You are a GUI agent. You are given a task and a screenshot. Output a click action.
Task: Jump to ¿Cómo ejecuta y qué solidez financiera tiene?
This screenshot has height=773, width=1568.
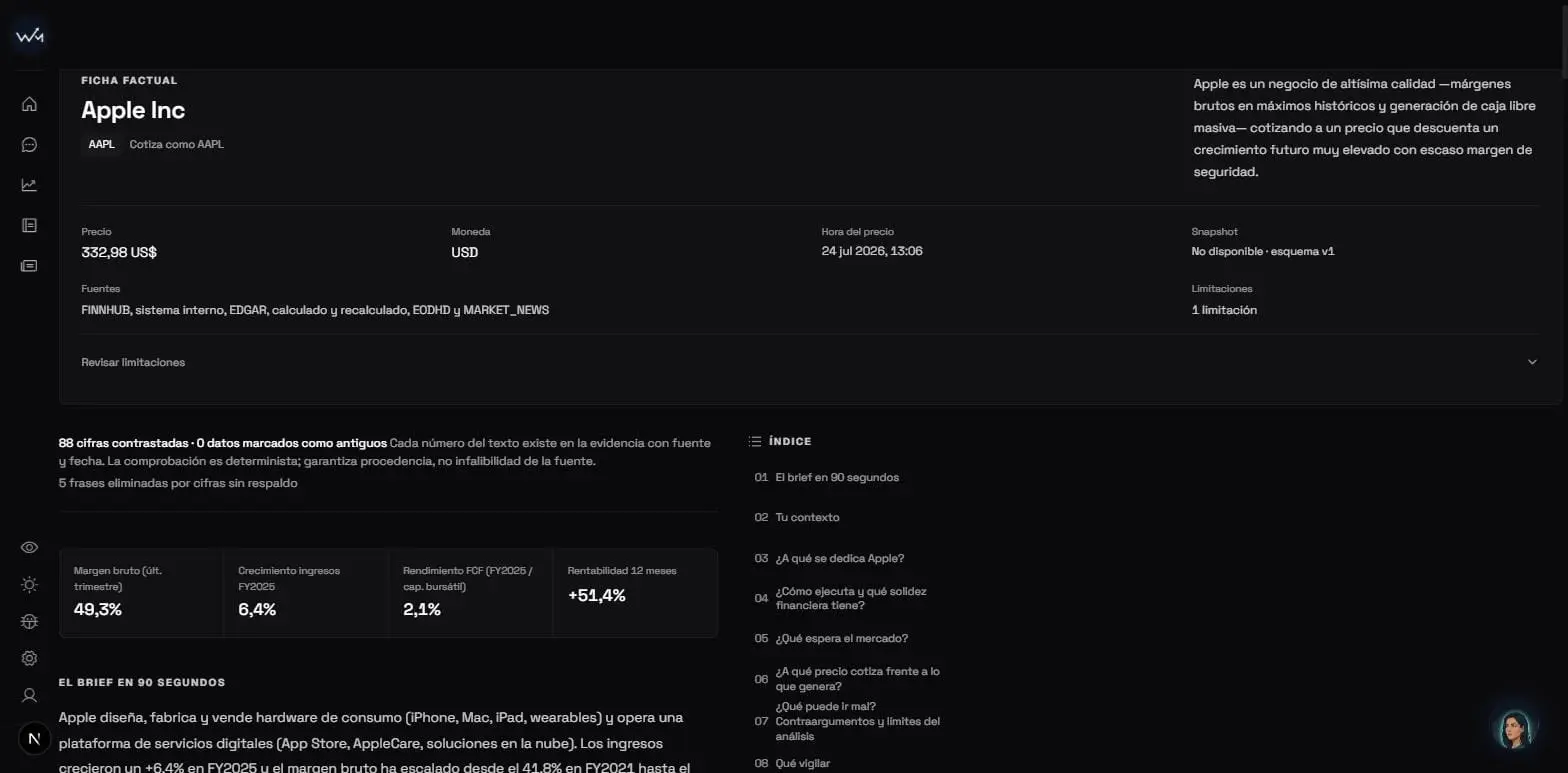(x=851, y=598)
